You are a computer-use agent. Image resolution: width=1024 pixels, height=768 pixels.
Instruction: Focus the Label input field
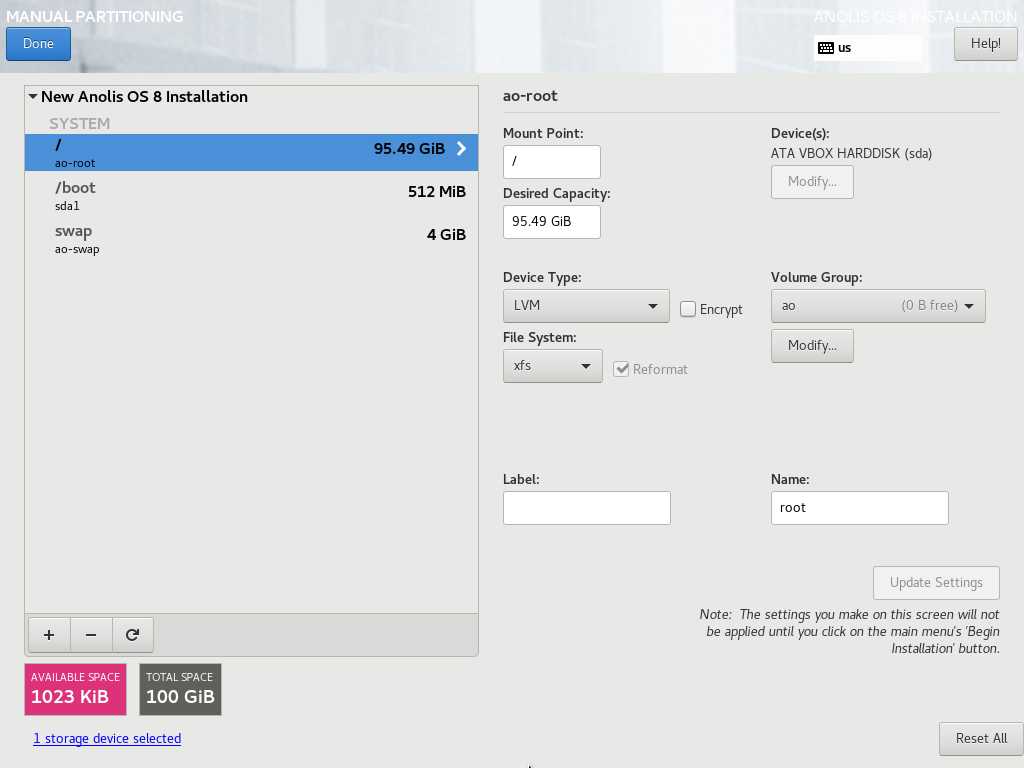coord(586,508)
